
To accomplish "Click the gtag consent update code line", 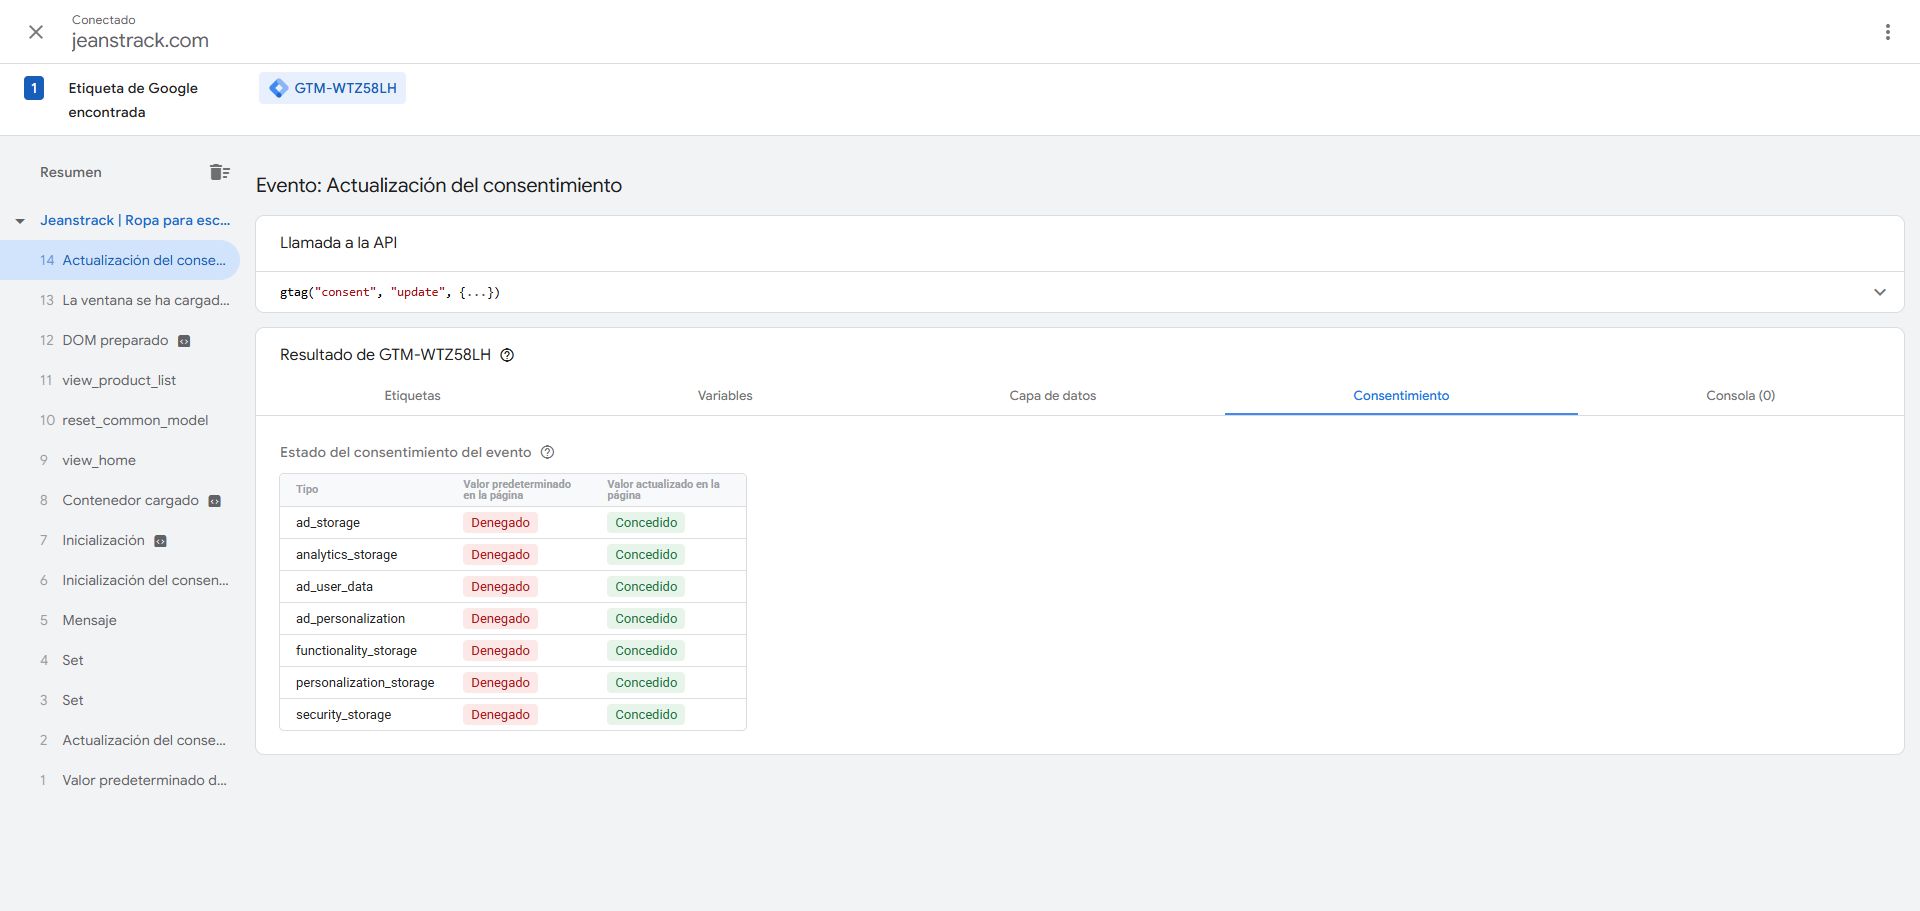I will coord(390,292).
